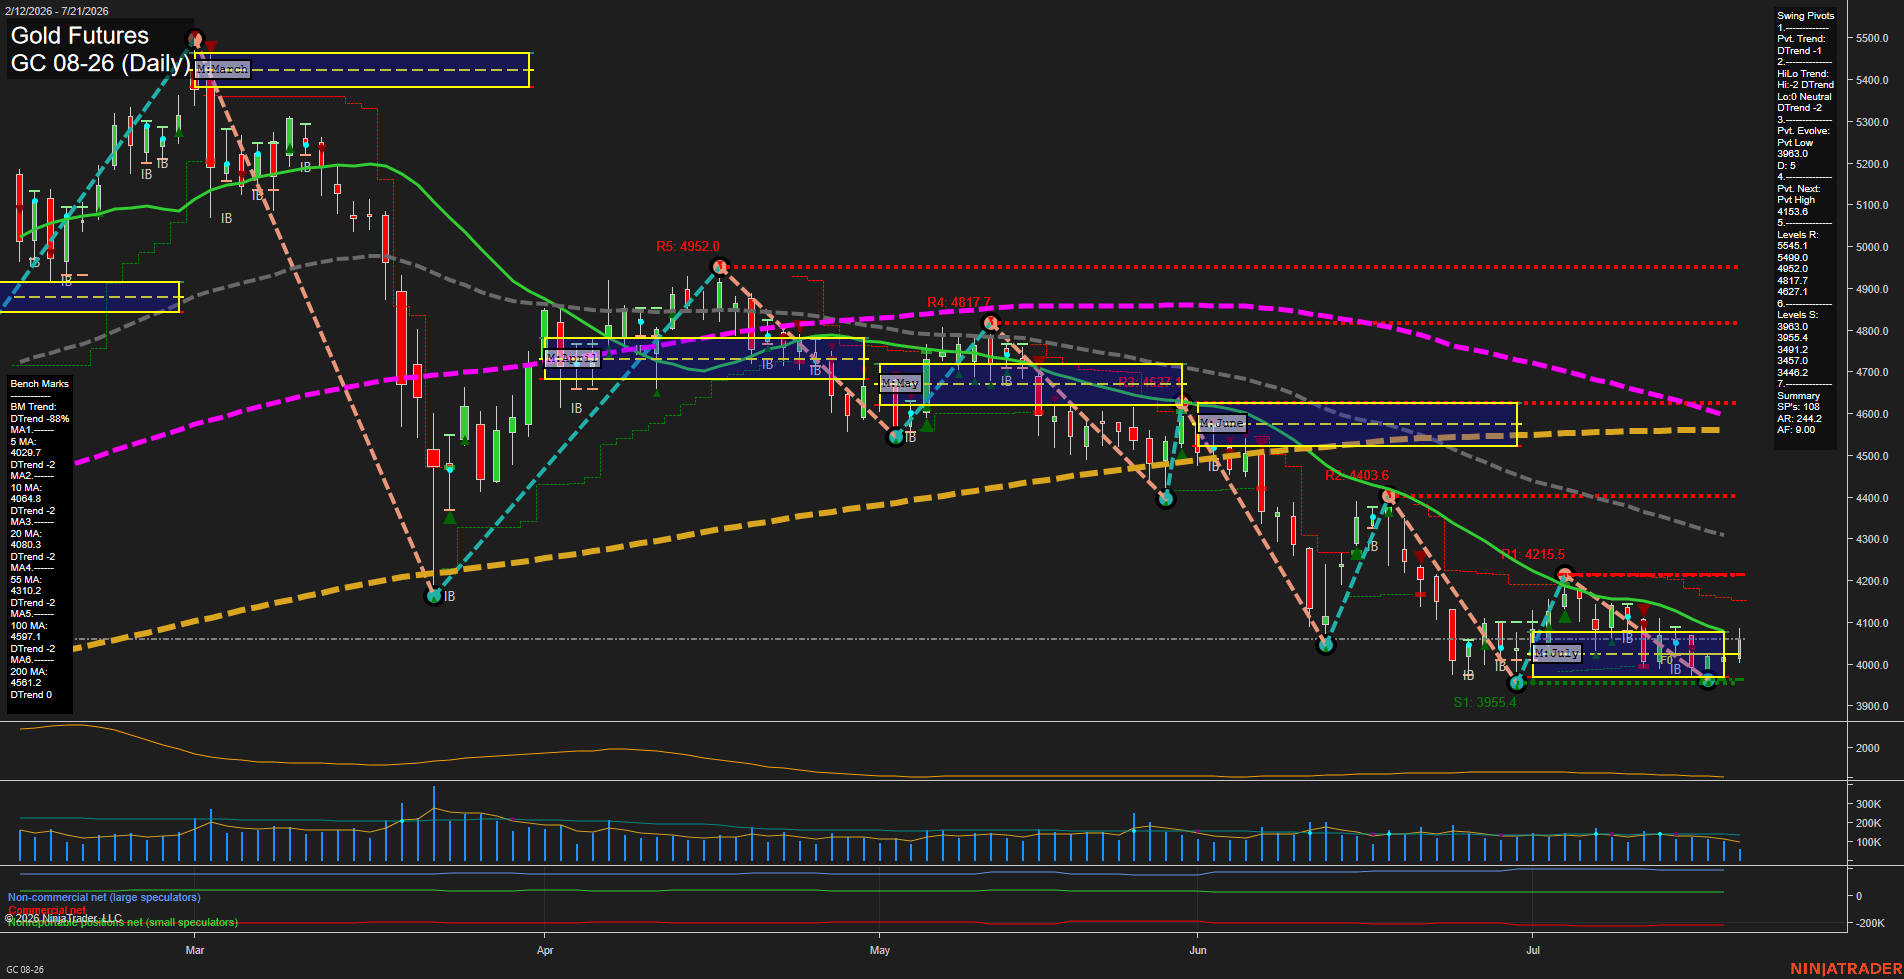Click the R4: 4817.7 resistance label
The height and width of the screenshot is (979, 1904).
[x=958, y=302]
